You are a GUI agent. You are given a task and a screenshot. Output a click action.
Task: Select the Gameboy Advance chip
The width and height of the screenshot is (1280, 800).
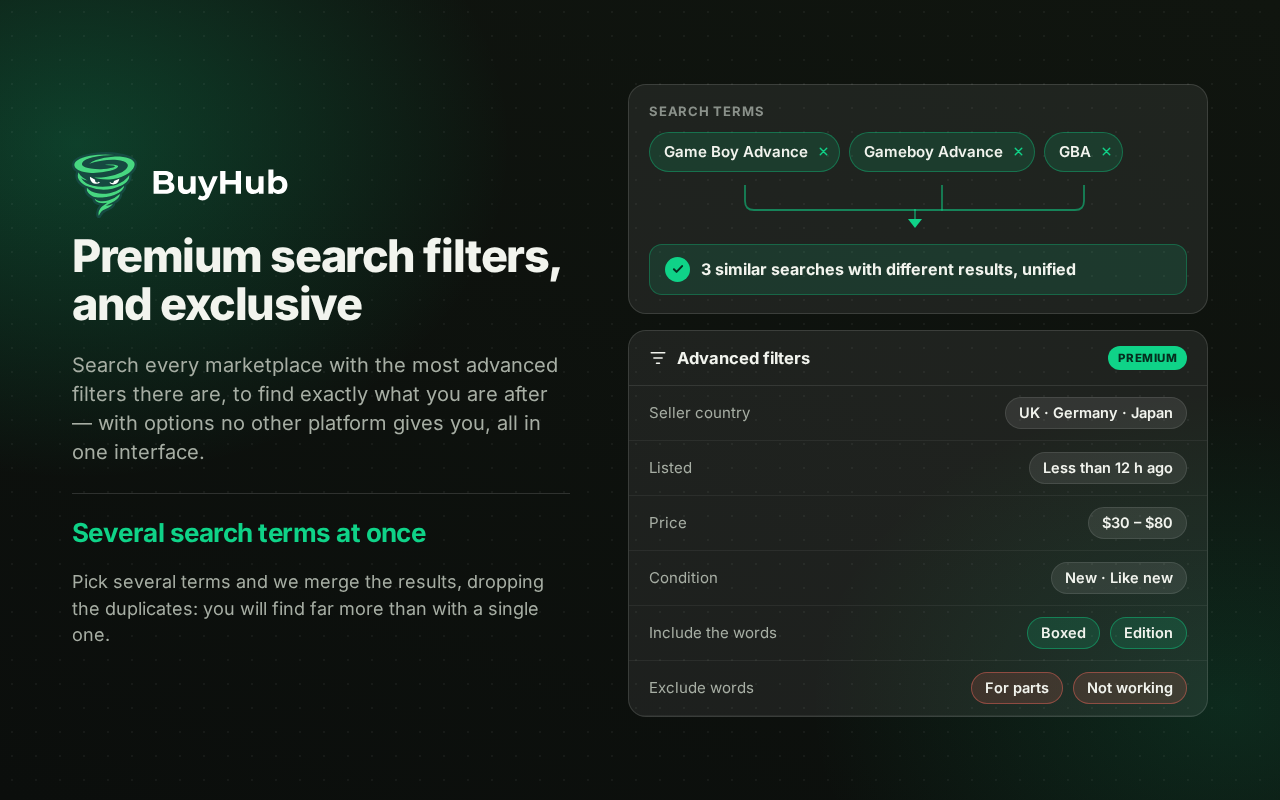coord(941,152)
